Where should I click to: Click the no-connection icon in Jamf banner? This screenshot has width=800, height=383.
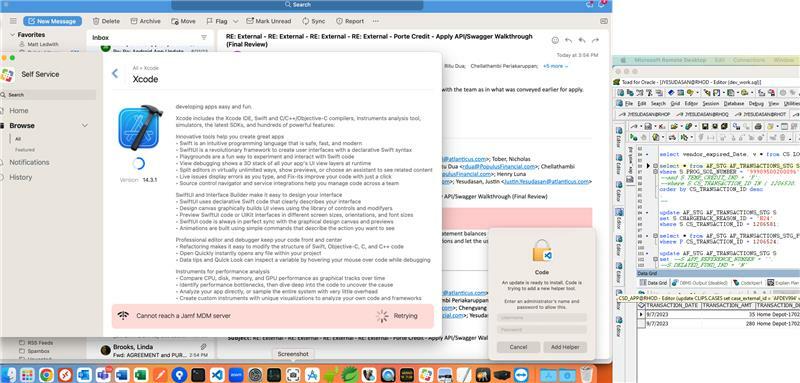(x=122, y=316)
